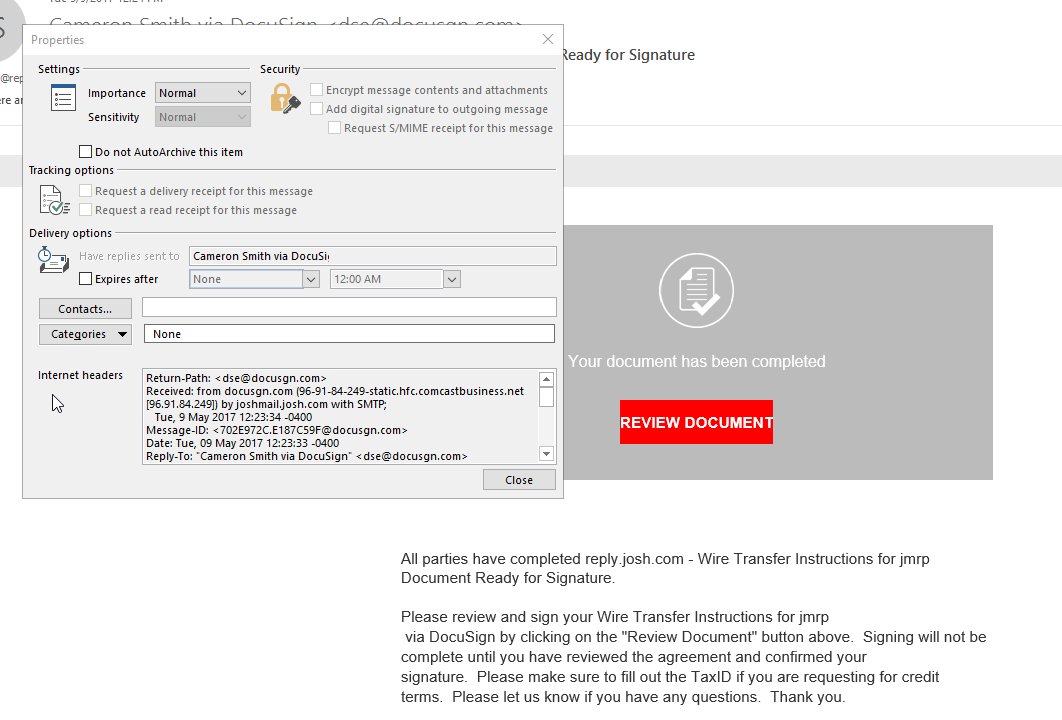Check Request a read receipt option
The height and width of the screenshot is (720, 1062).
tap(86, 210)
